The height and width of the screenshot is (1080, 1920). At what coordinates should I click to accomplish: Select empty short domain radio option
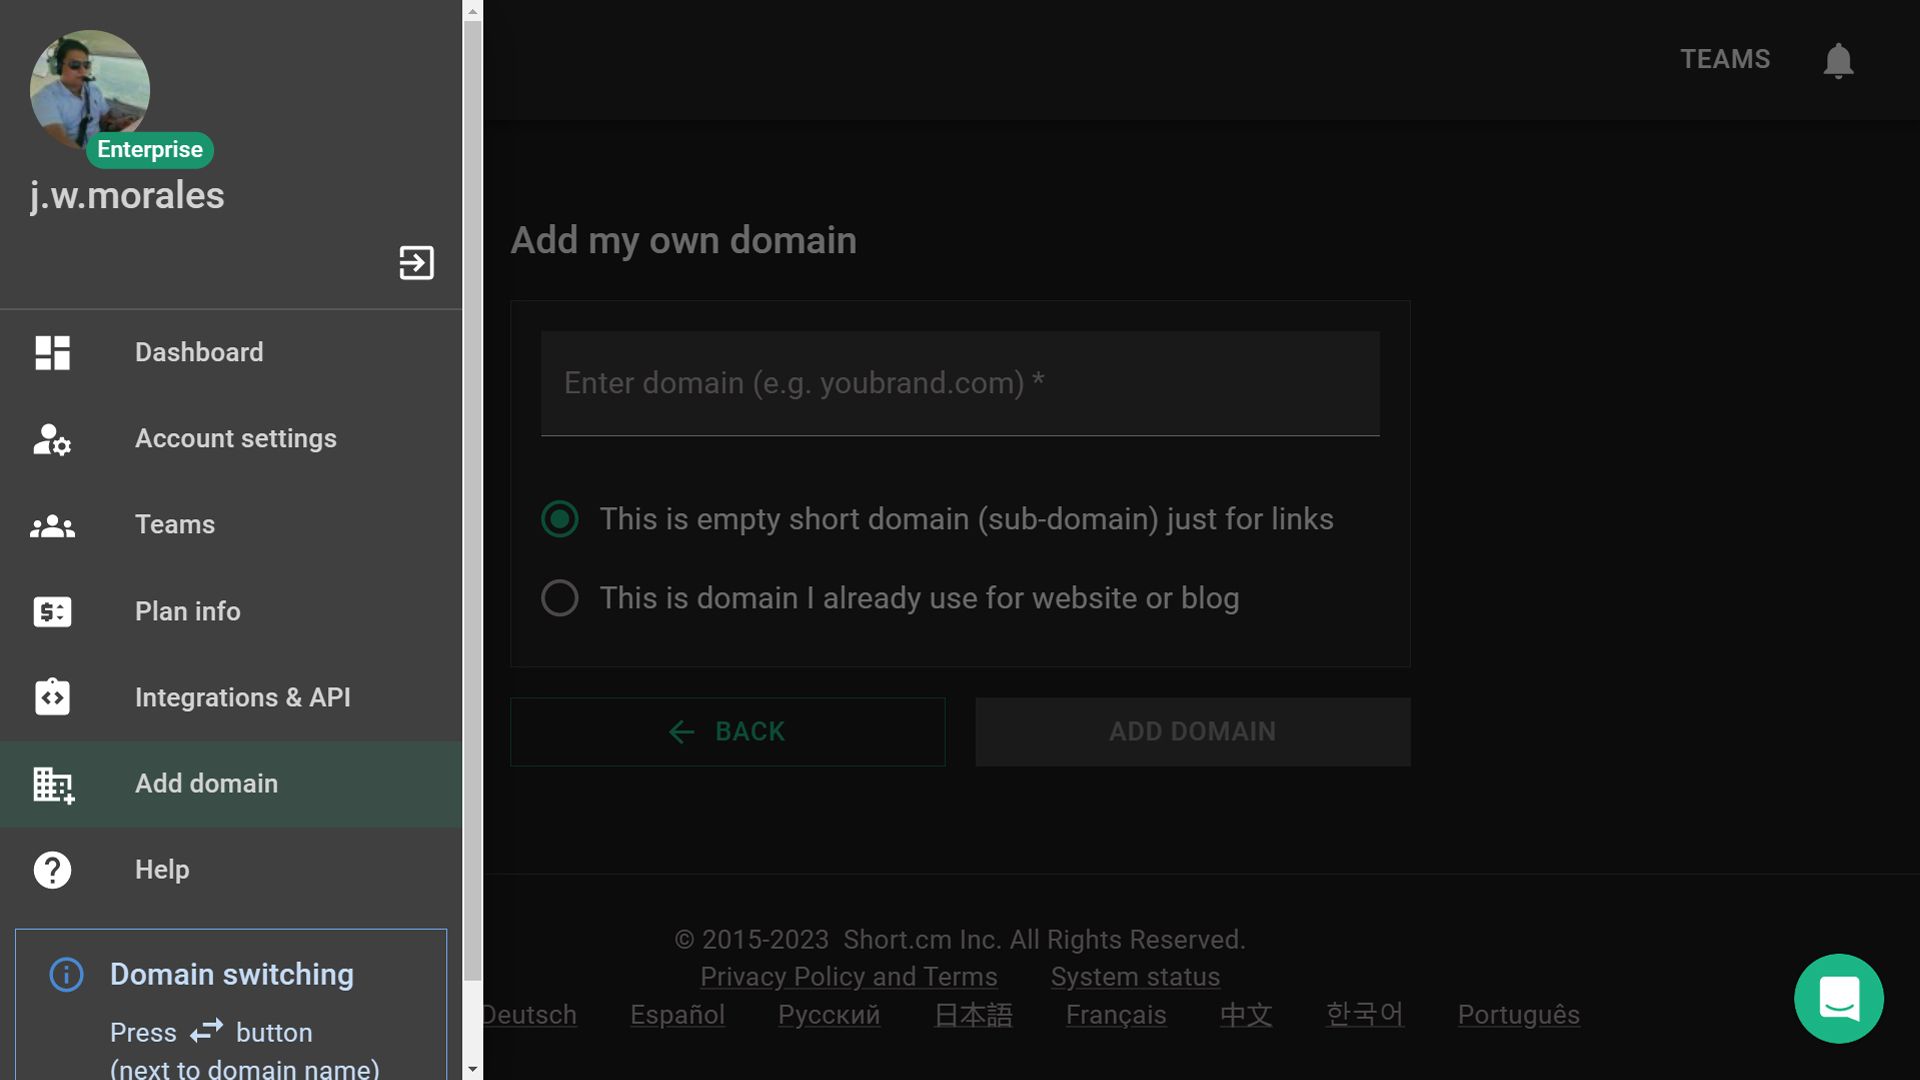560,519
